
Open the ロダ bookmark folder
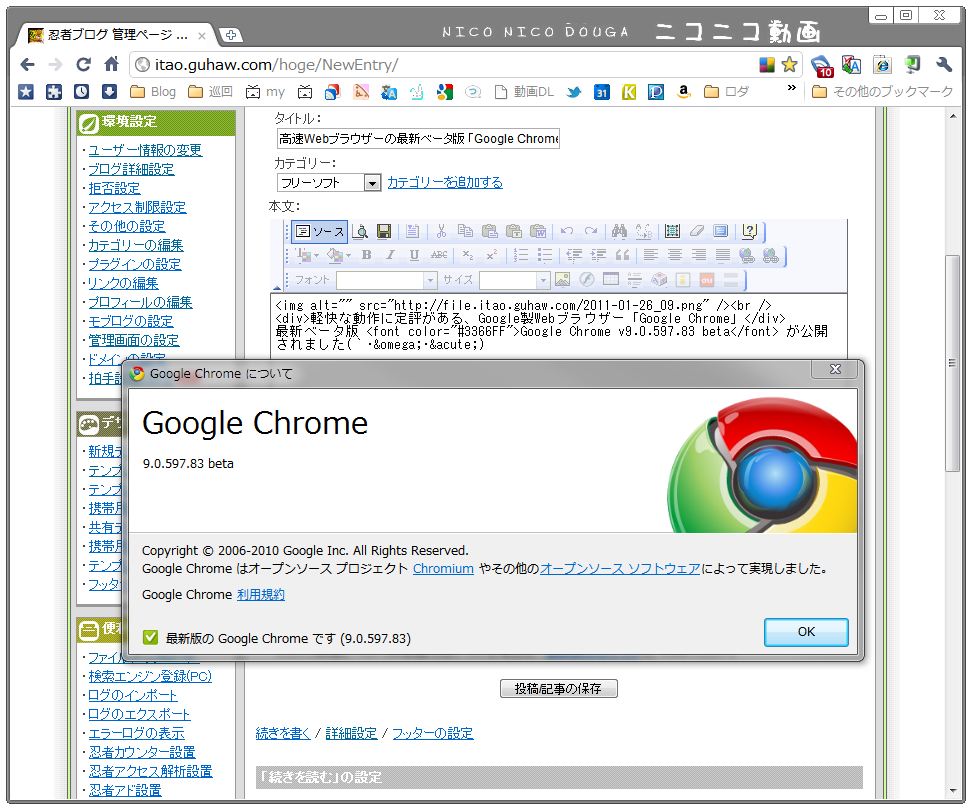point(726,92)
